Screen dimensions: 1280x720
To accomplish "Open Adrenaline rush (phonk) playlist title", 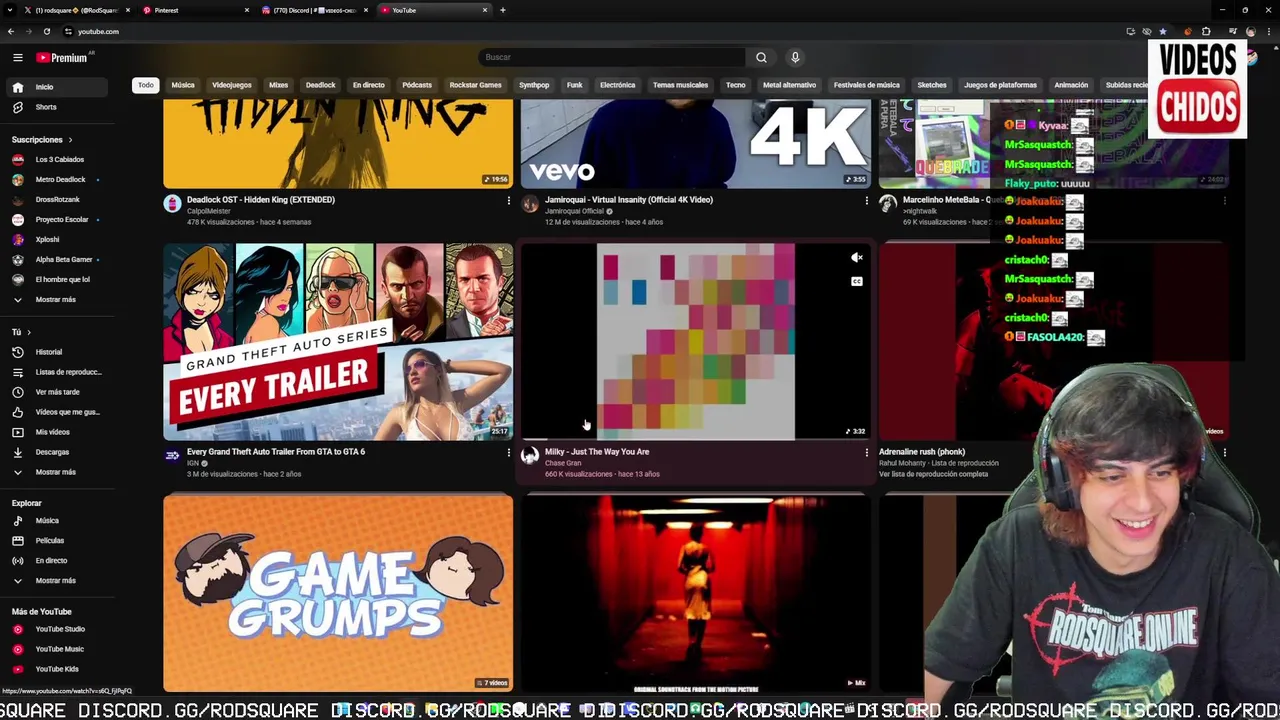I will 922,452.
